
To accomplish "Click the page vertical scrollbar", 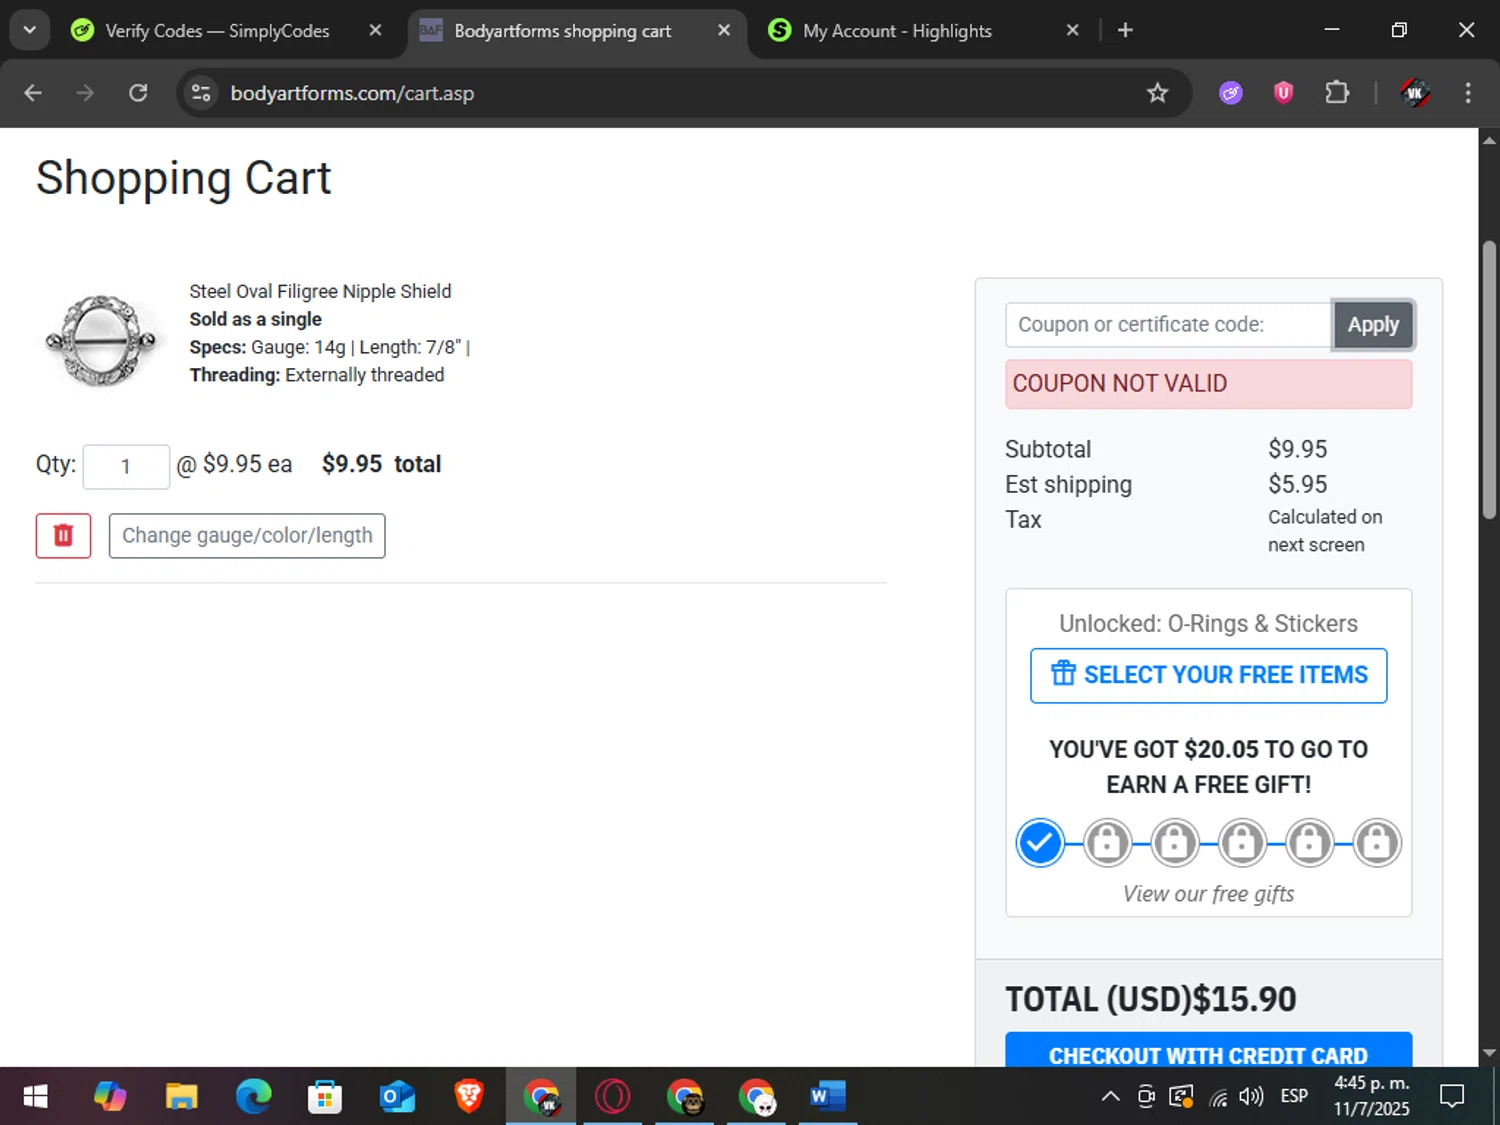I will (x=1489, y=380).
